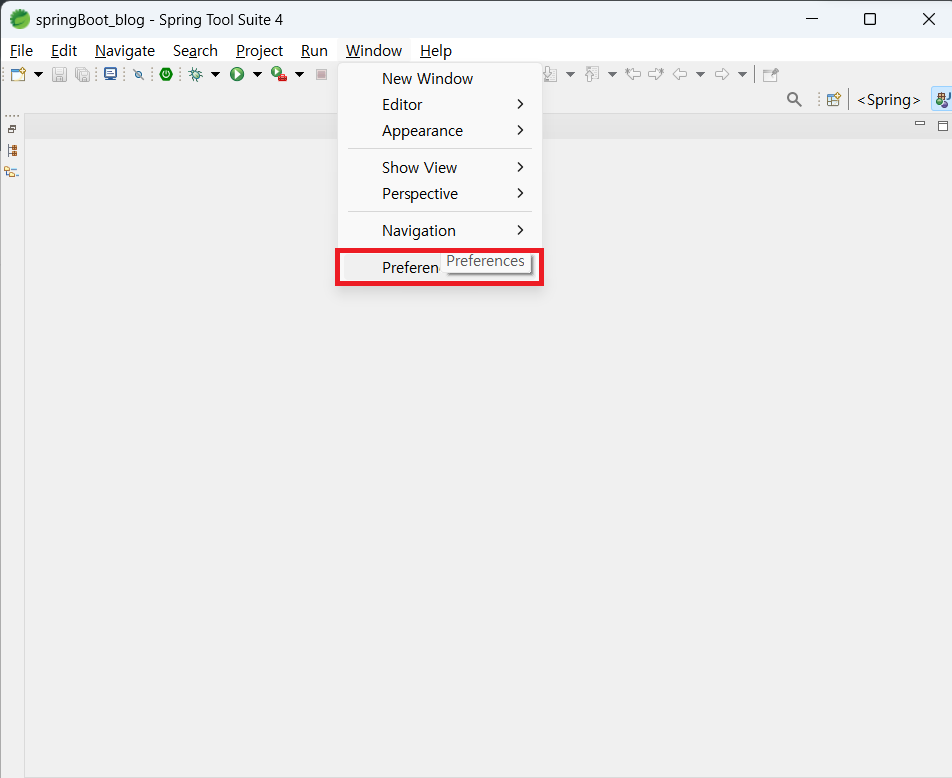Select the Java perspective icon

coord(942,100)
